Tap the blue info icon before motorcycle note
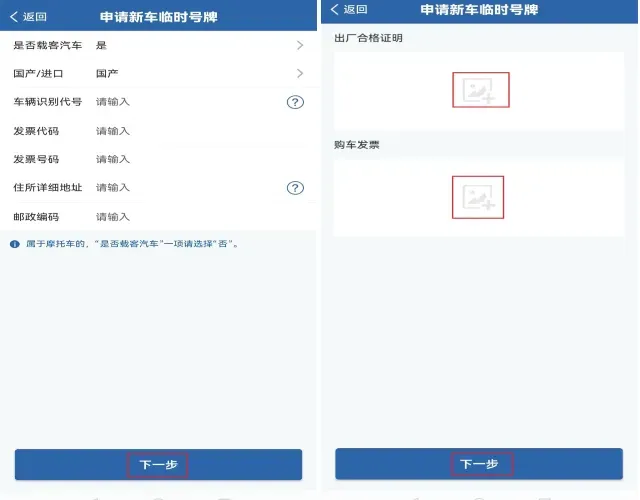 [x=15, y=244]
